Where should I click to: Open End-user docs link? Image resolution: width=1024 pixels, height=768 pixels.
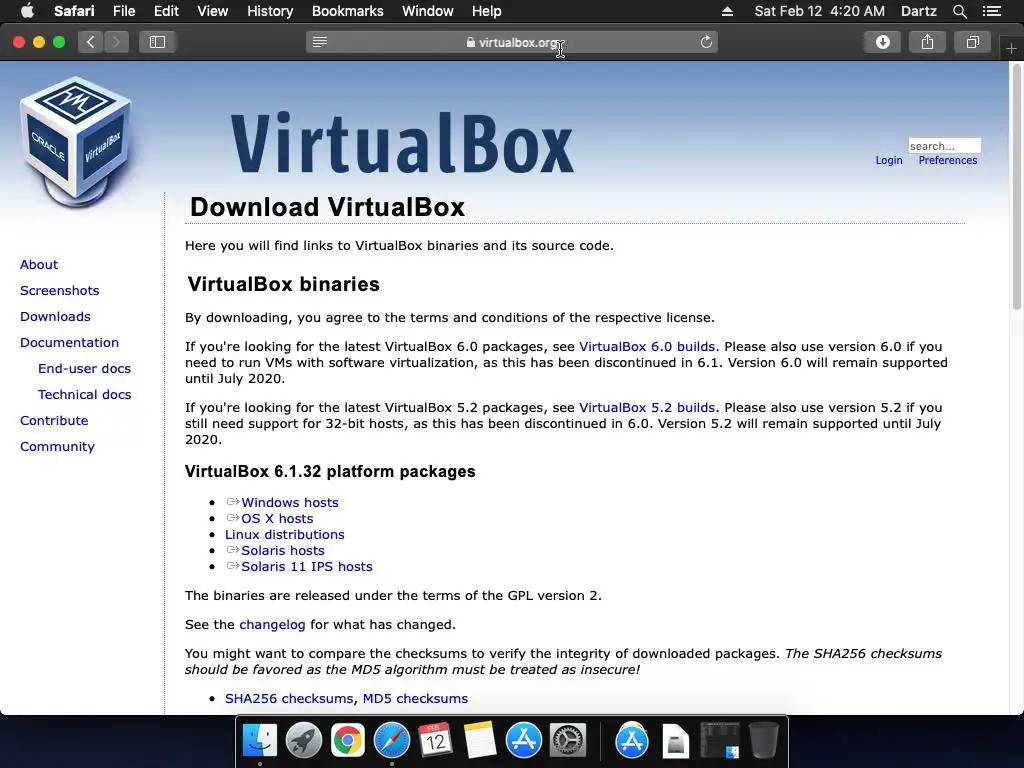coord(84,369)
